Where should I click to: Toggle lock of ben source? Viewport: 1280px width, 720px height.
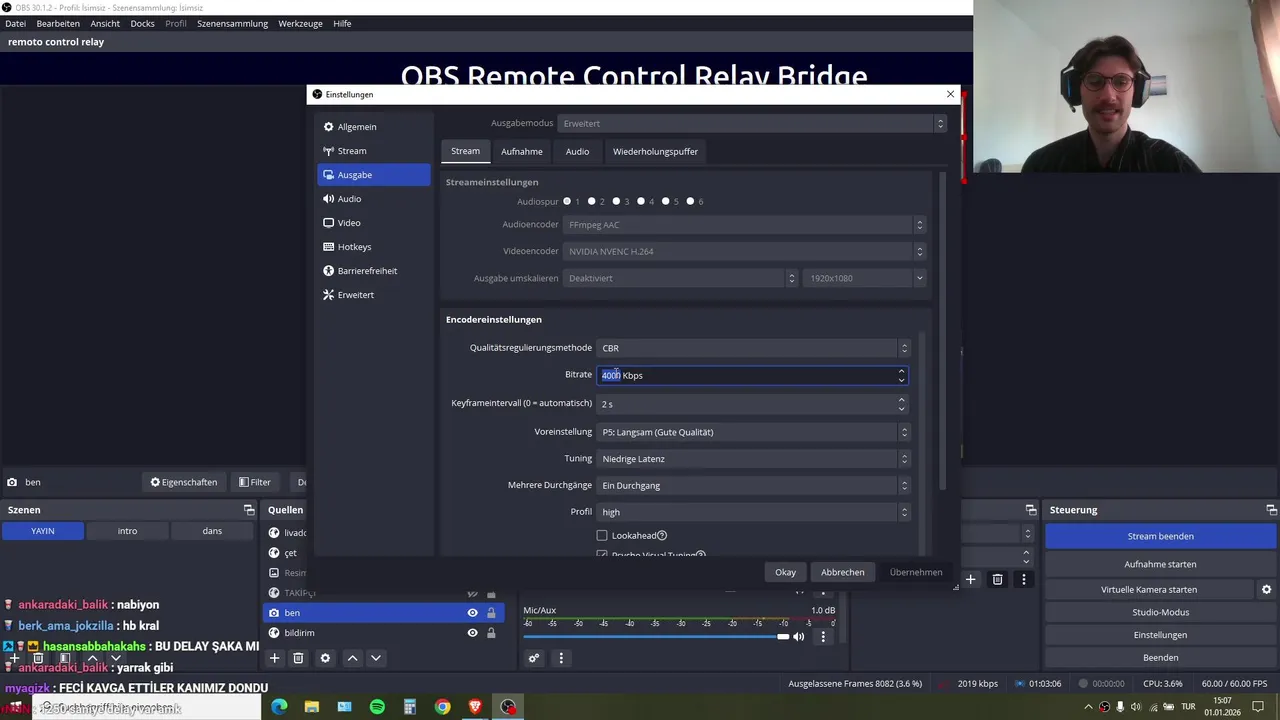(491, 613)
